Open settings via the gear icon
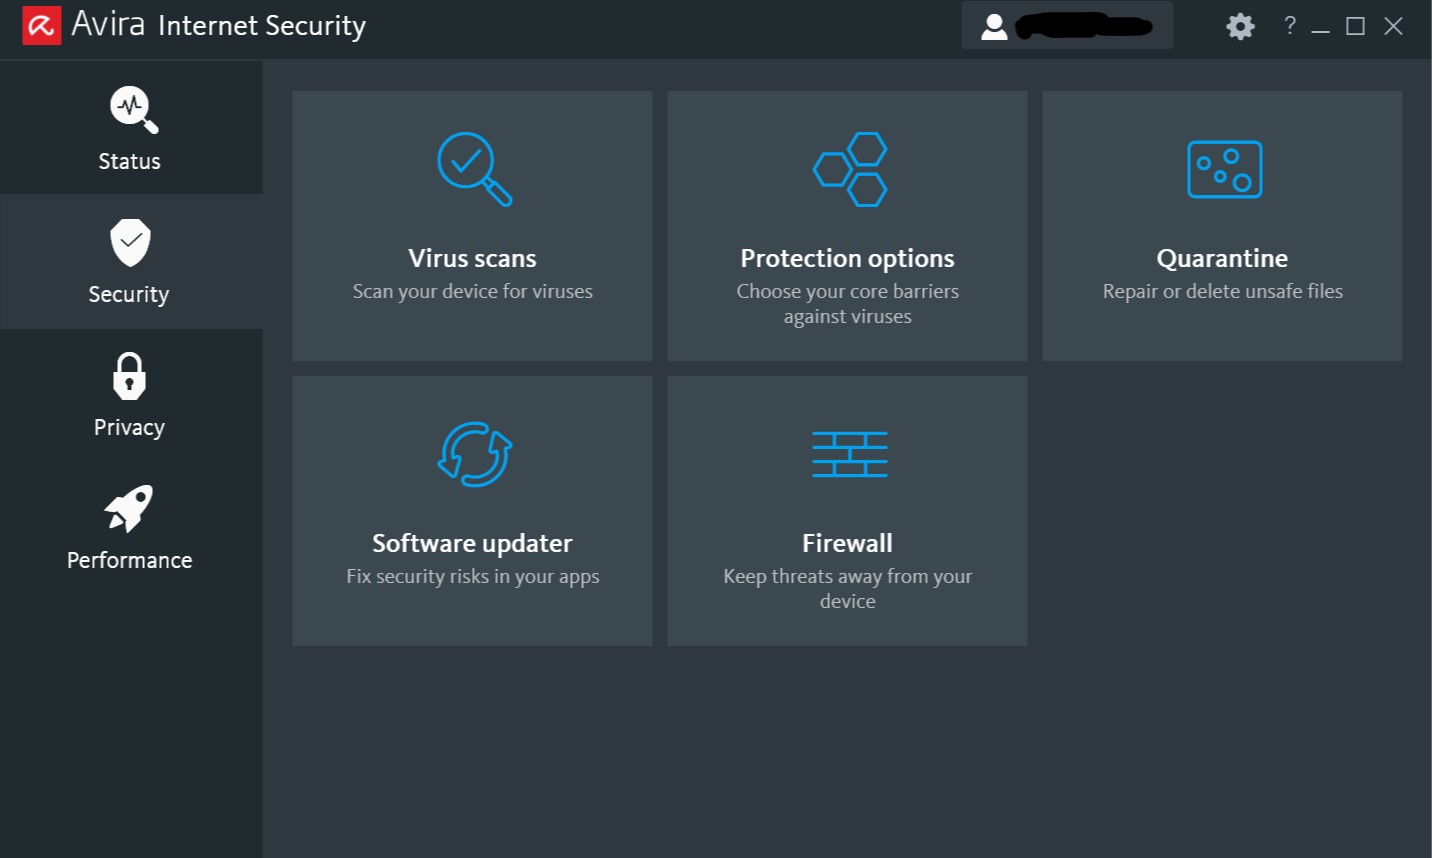 coord(1240,26)
